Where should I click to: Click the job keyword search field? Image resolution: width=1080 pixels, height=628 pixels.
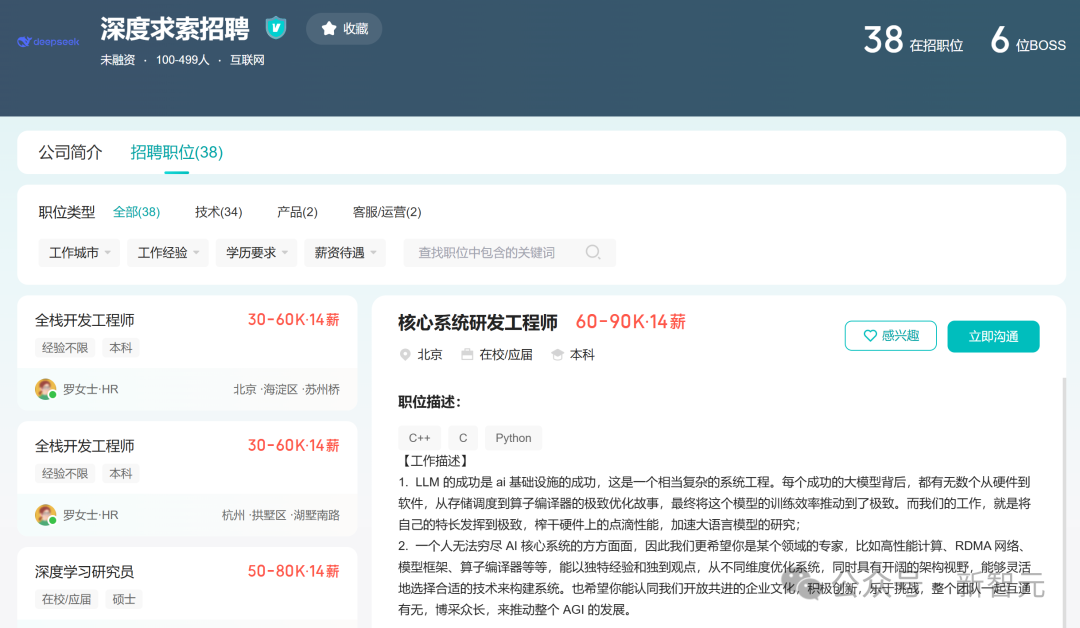tap(510, 253)
